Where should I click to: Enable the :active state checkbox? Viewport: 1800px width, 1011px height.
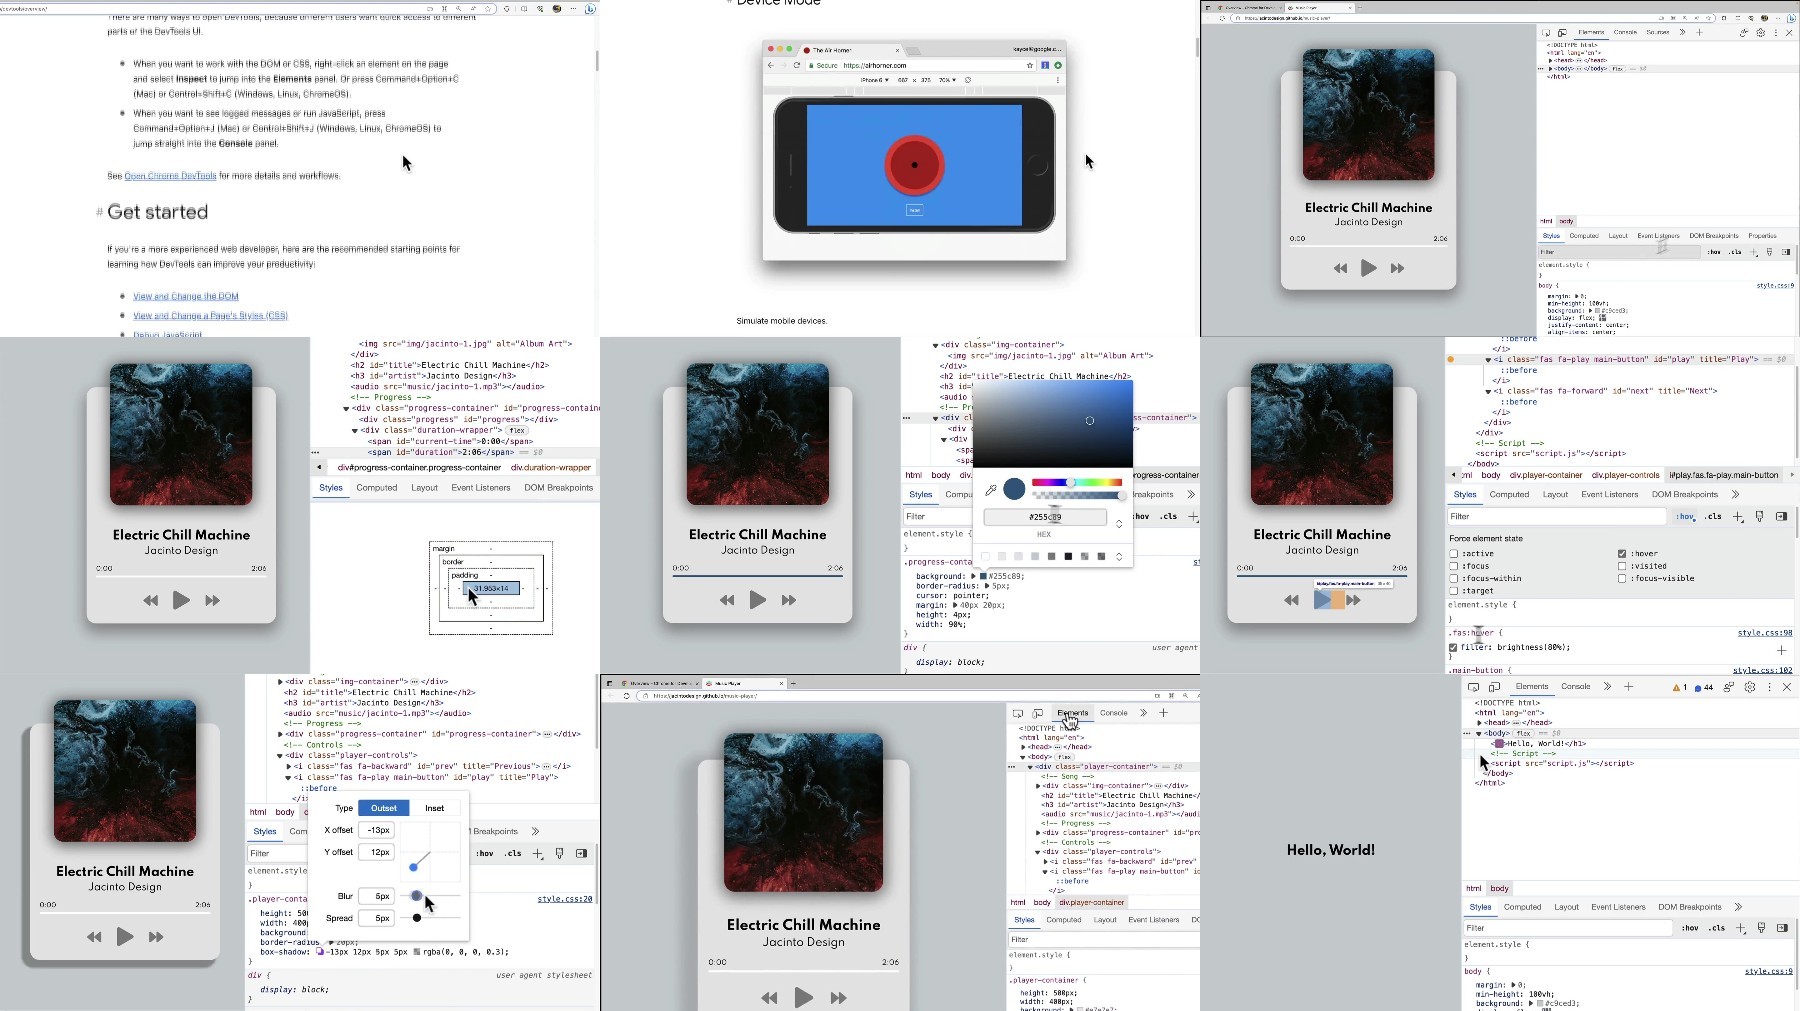[x=1454, y=554]
